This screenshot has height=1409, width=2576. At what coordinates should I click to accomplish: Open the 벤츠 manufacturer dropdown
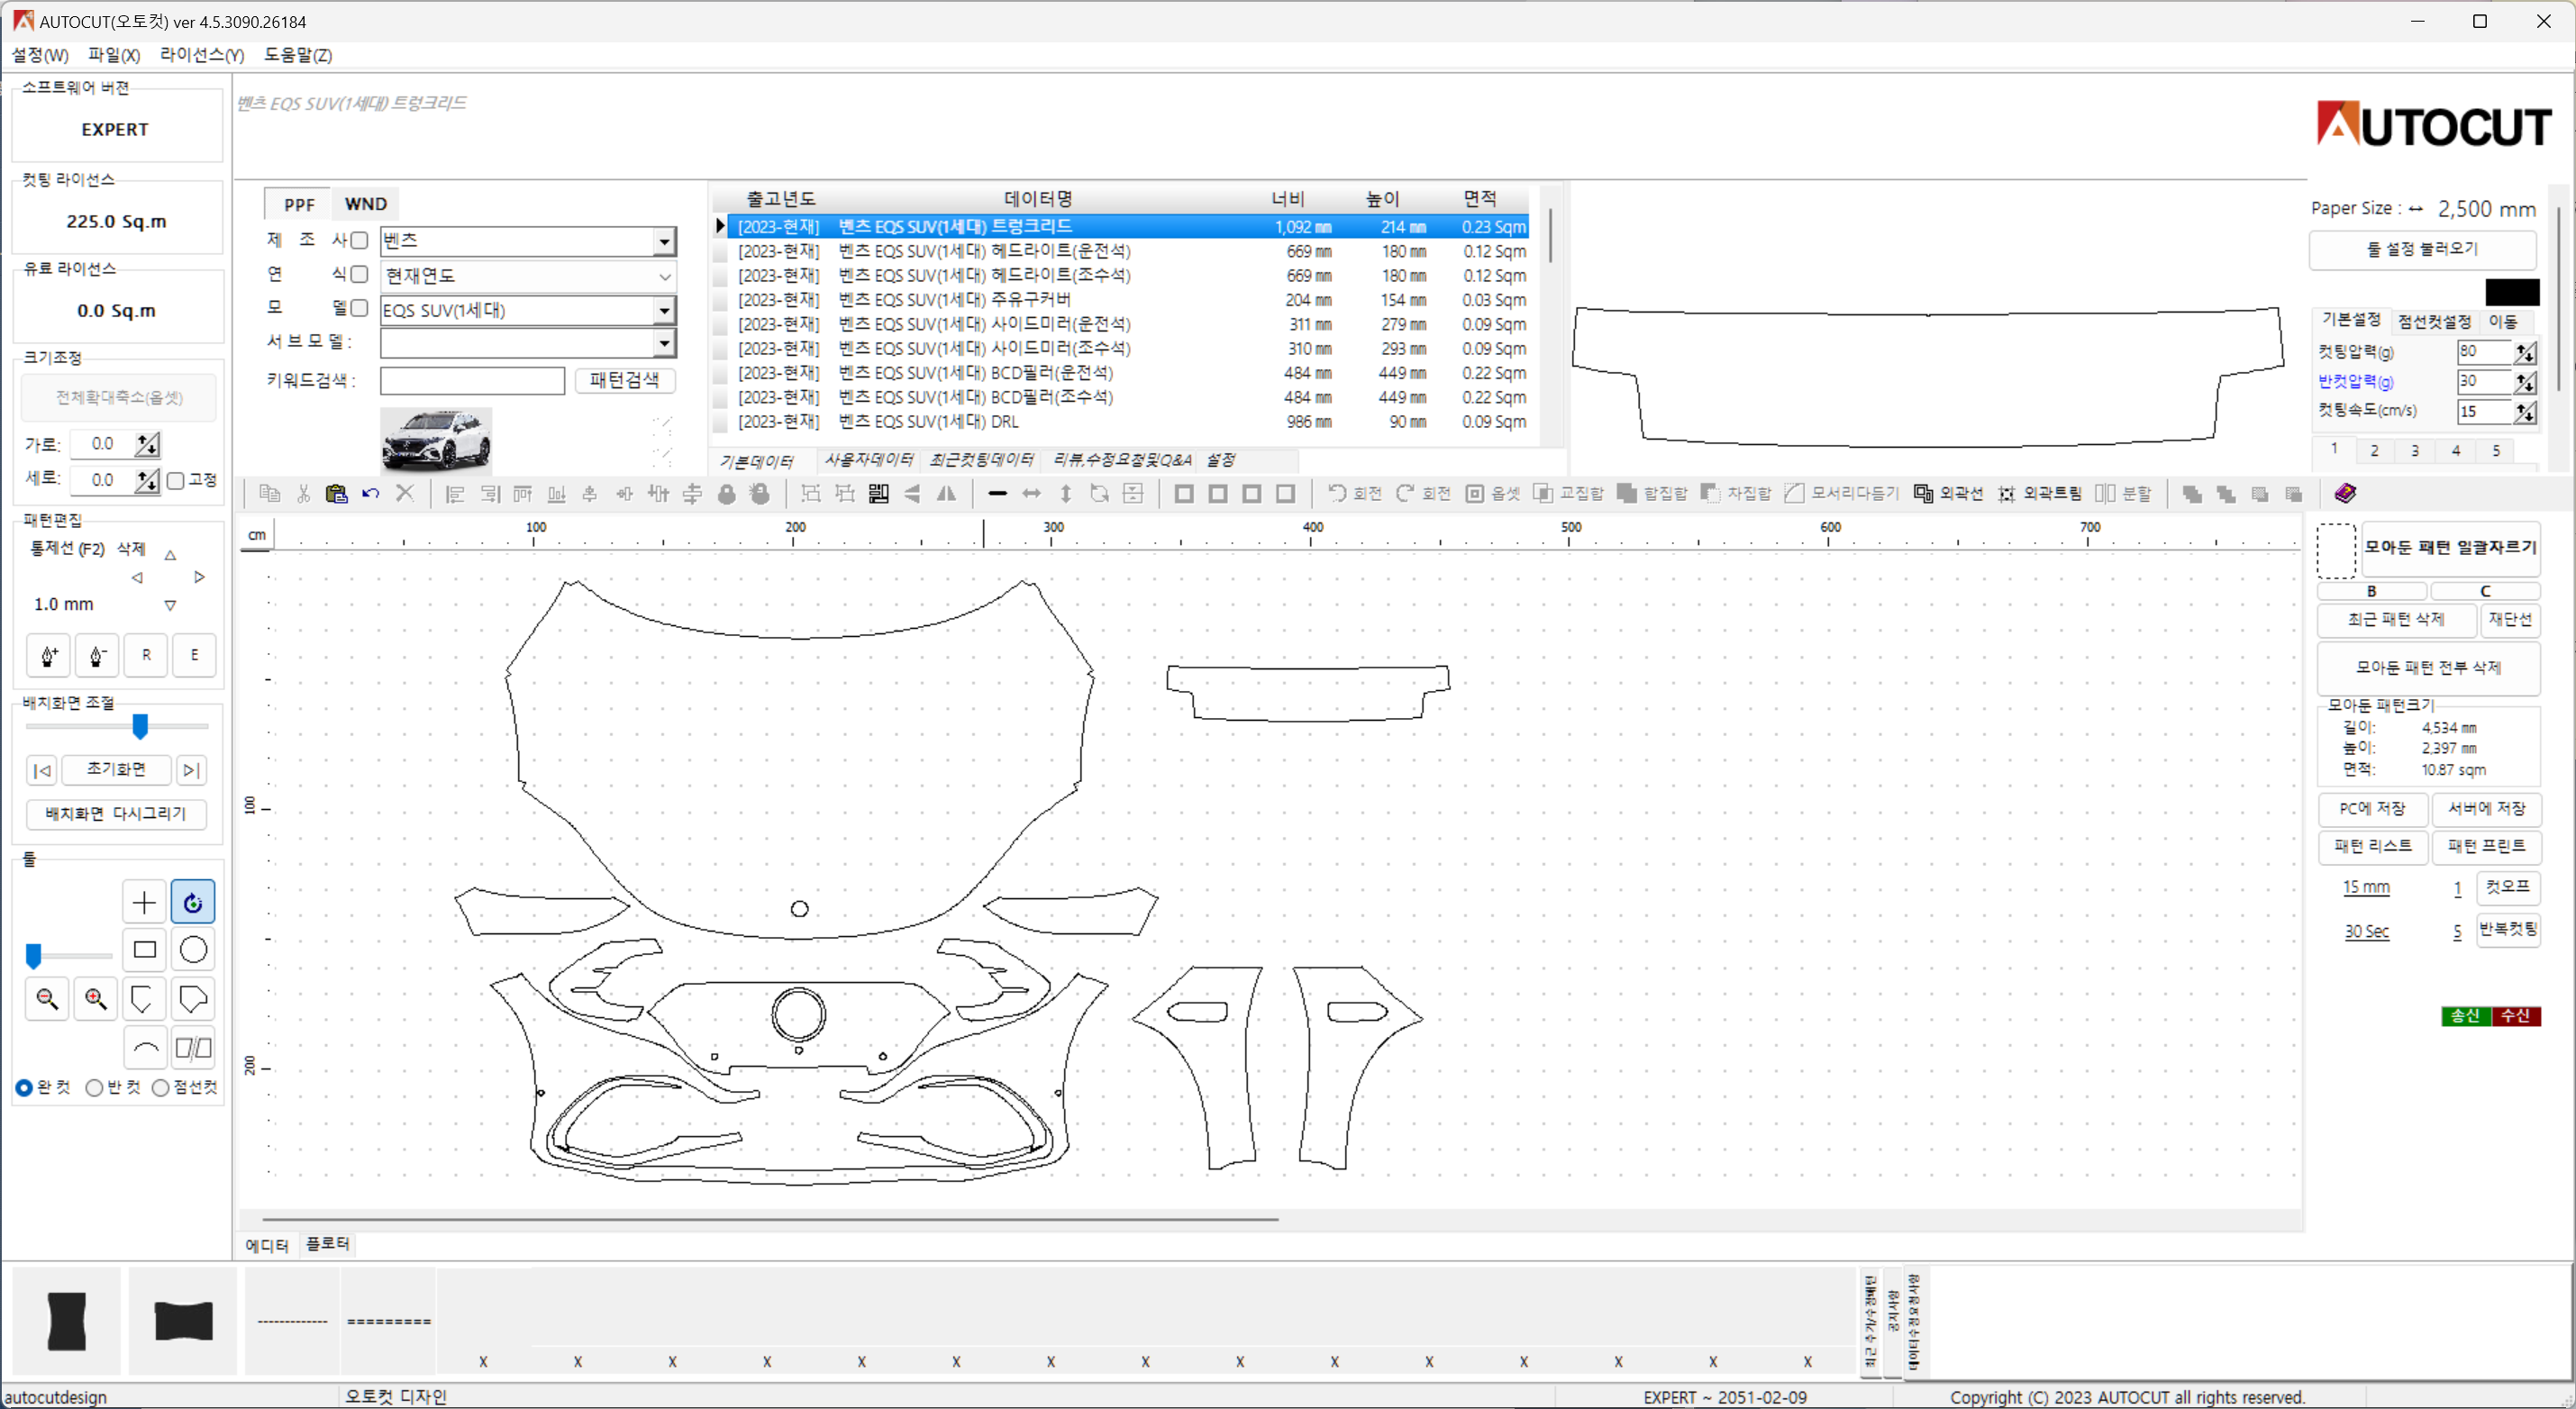coord(664,241)
